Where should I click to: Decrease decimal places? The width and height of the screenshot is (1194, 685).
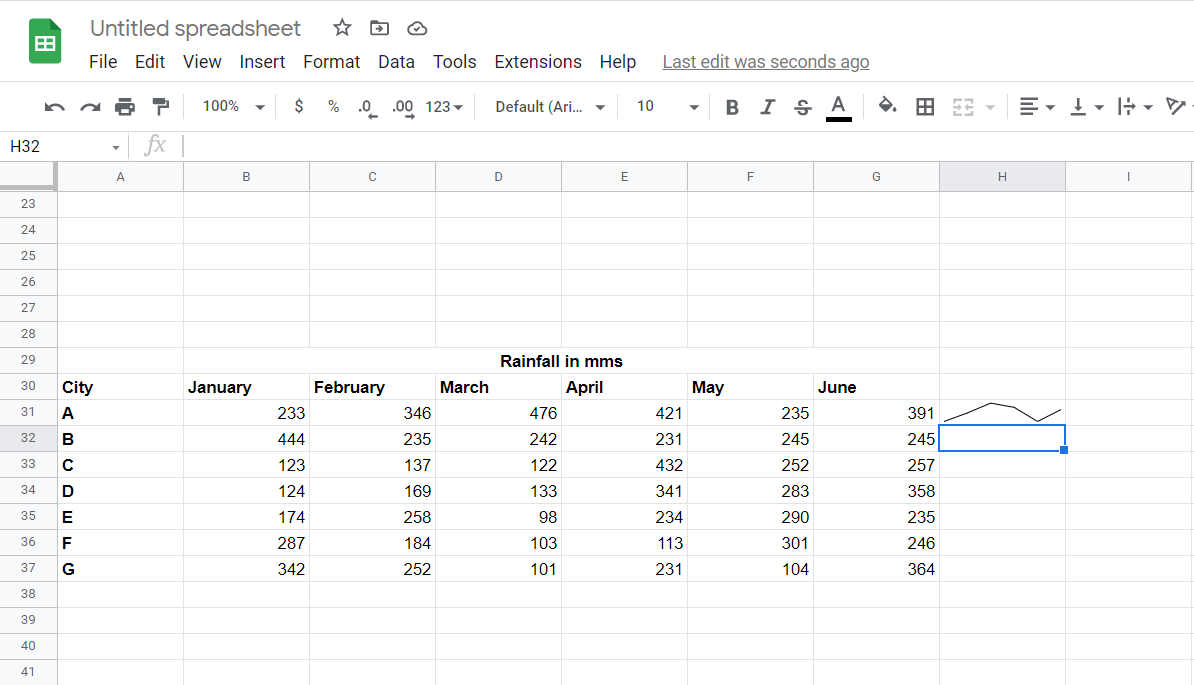367,108
